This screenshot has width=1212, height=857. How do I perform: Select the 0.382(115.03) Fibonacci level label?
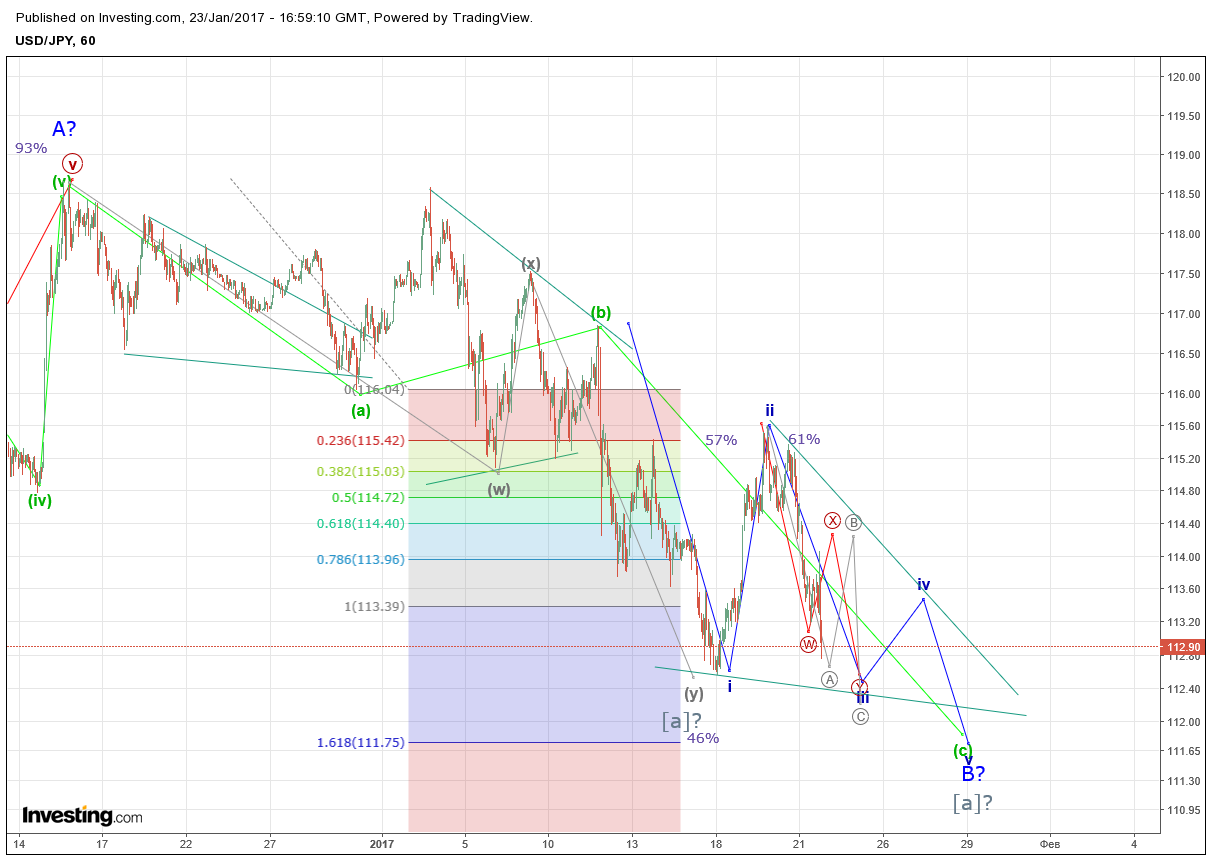[360, 472]
